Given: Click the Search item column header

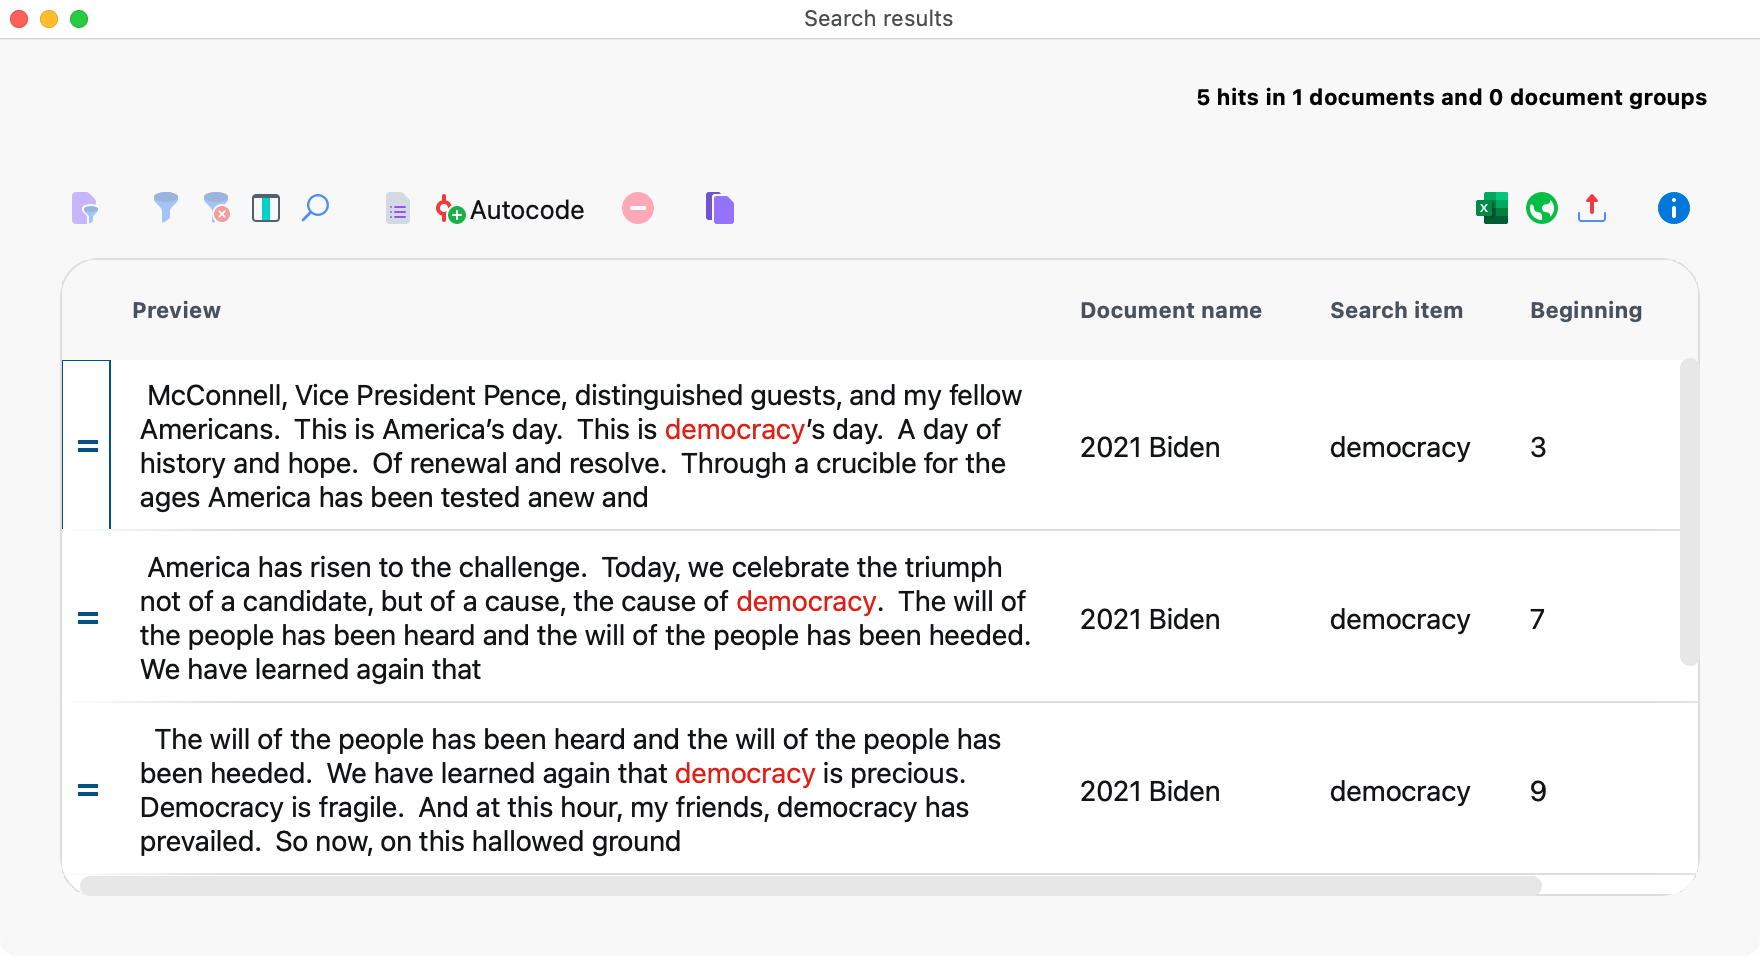Looking at the screenshot, I should [x=1396, y=310].
